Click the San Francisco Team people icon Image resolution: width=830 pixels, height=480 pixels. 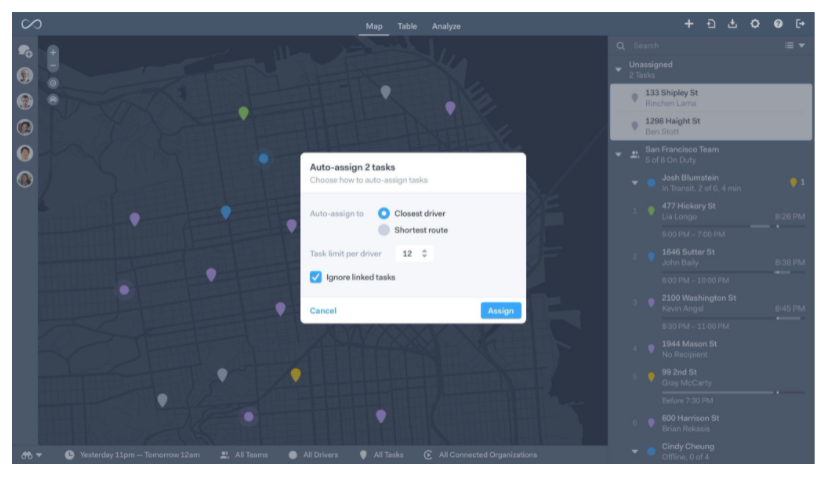[x=634, y=155]
